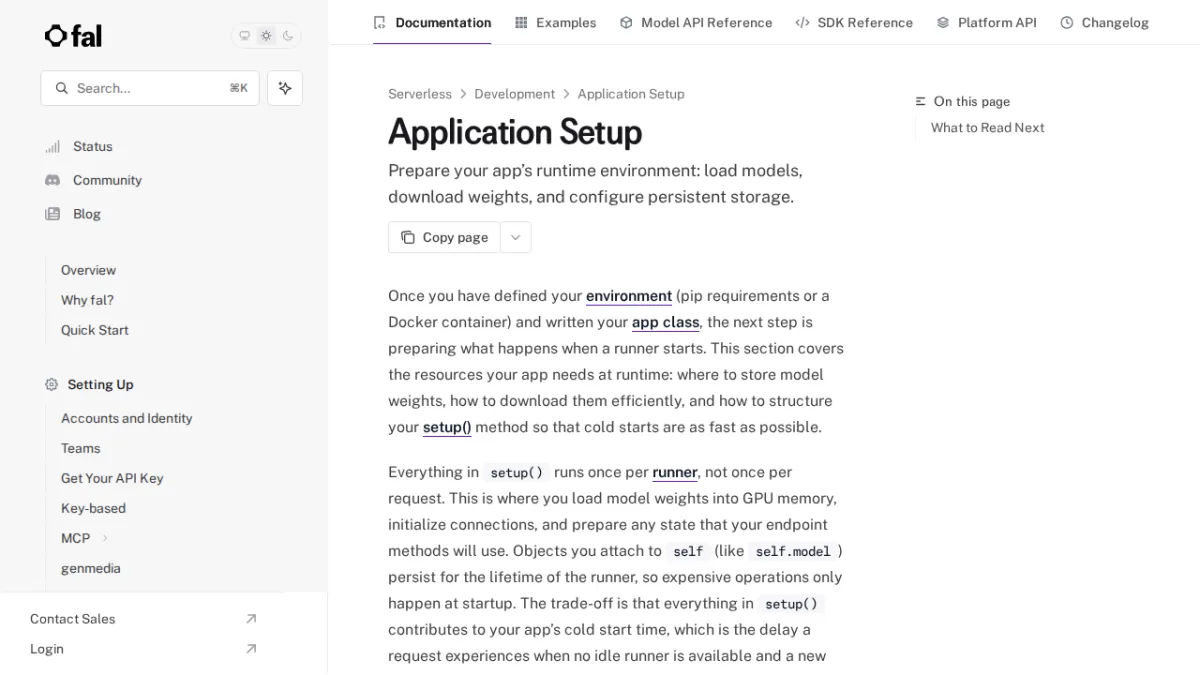Click the Login link
The height and width of the screenshot is (675, 1200).
47,649
